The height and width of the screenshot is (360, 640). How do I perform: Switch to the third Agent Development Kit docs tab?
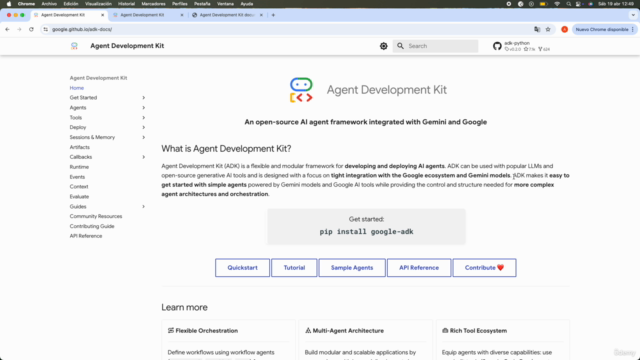coord(227,15)
